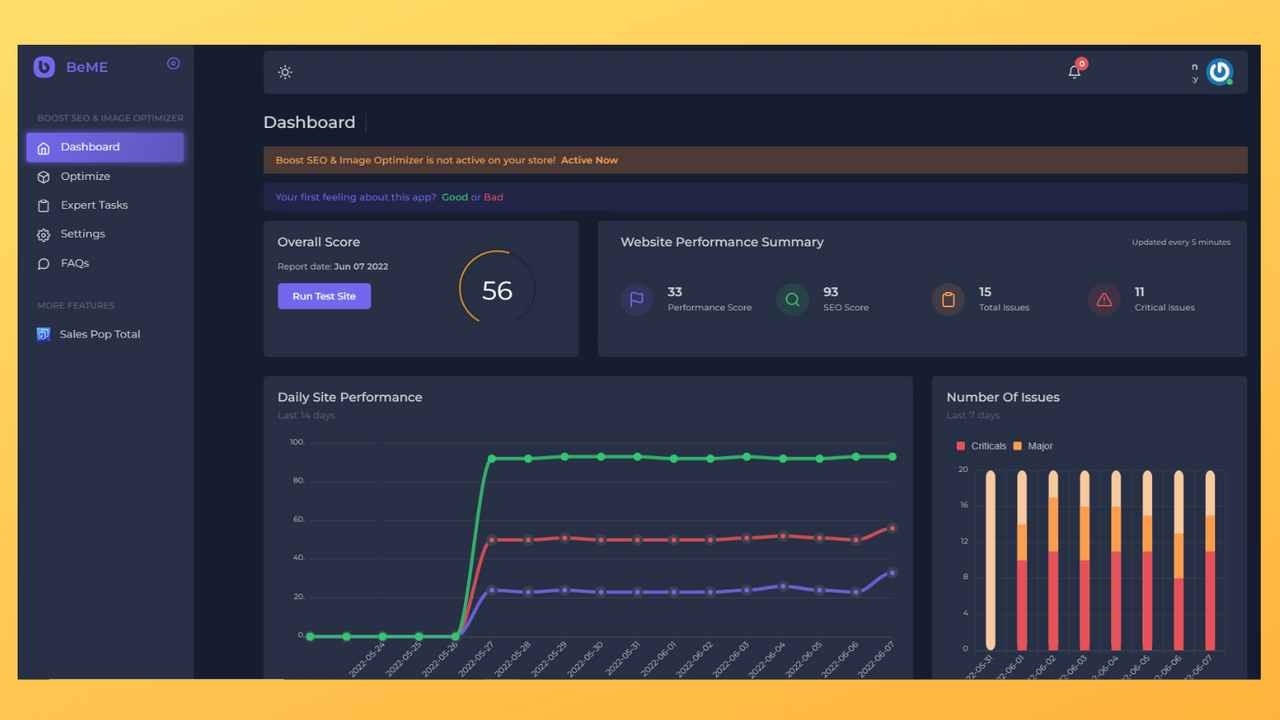This screenshot has height=720, width=1280.
Task: Click the Expert Tasks clipboard icon
Action: [x=43, y=206]
